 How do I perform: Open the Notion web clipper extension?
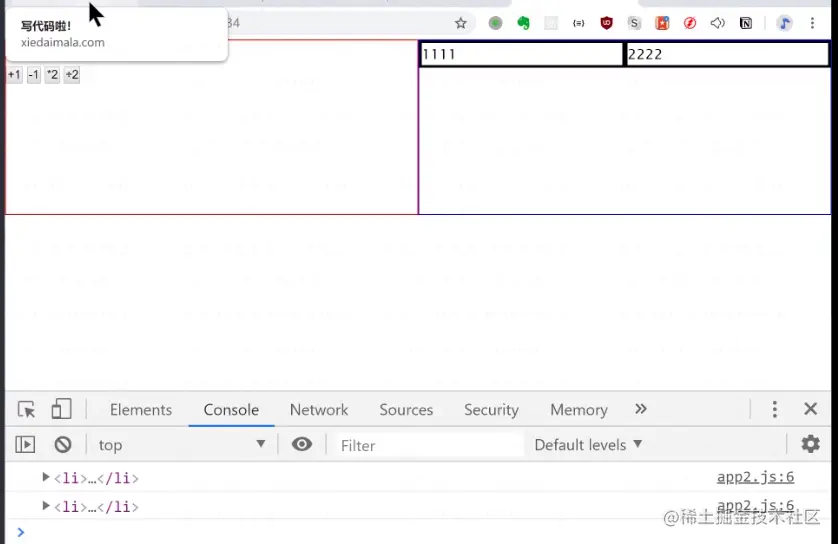pyautogui.click(x=746, y=23)
